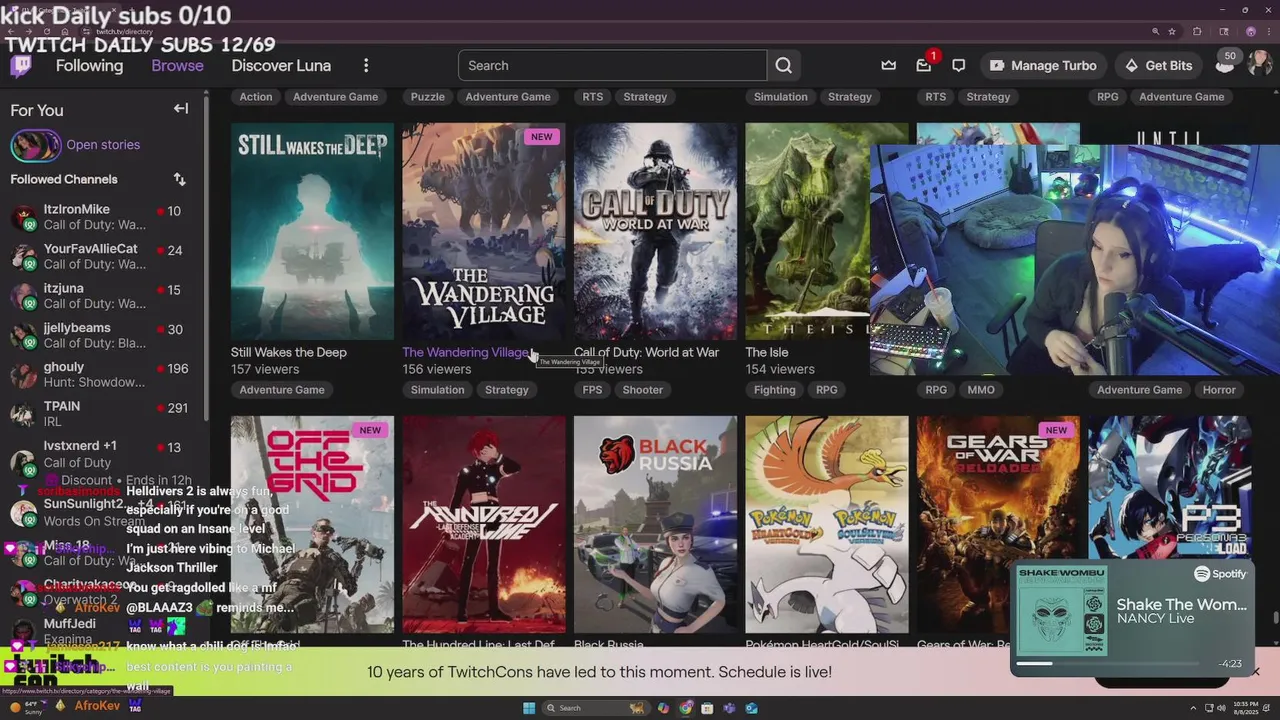Open the Call of Duty World at War cover
This screenshot has height=720, width=1280.
pos(655,232)
